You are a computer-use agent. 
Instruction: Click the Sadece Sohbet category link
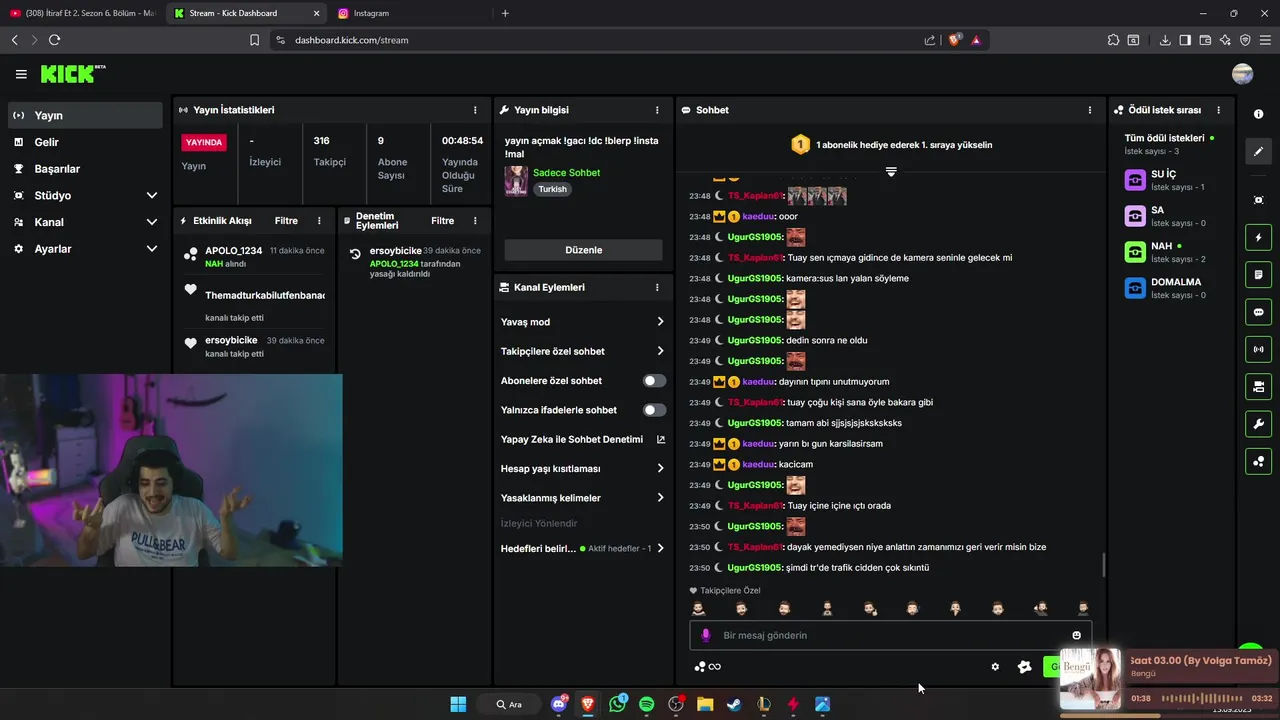[566, 173]
